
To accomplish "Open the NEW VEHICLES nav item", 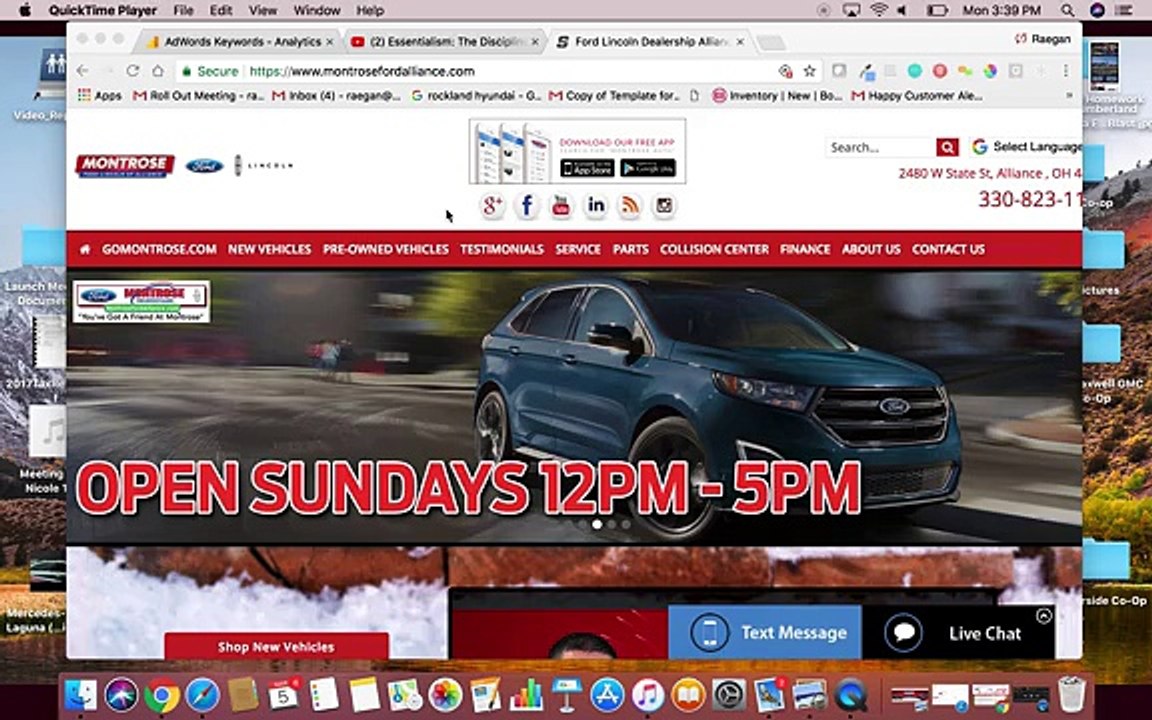I will (270, 249).
